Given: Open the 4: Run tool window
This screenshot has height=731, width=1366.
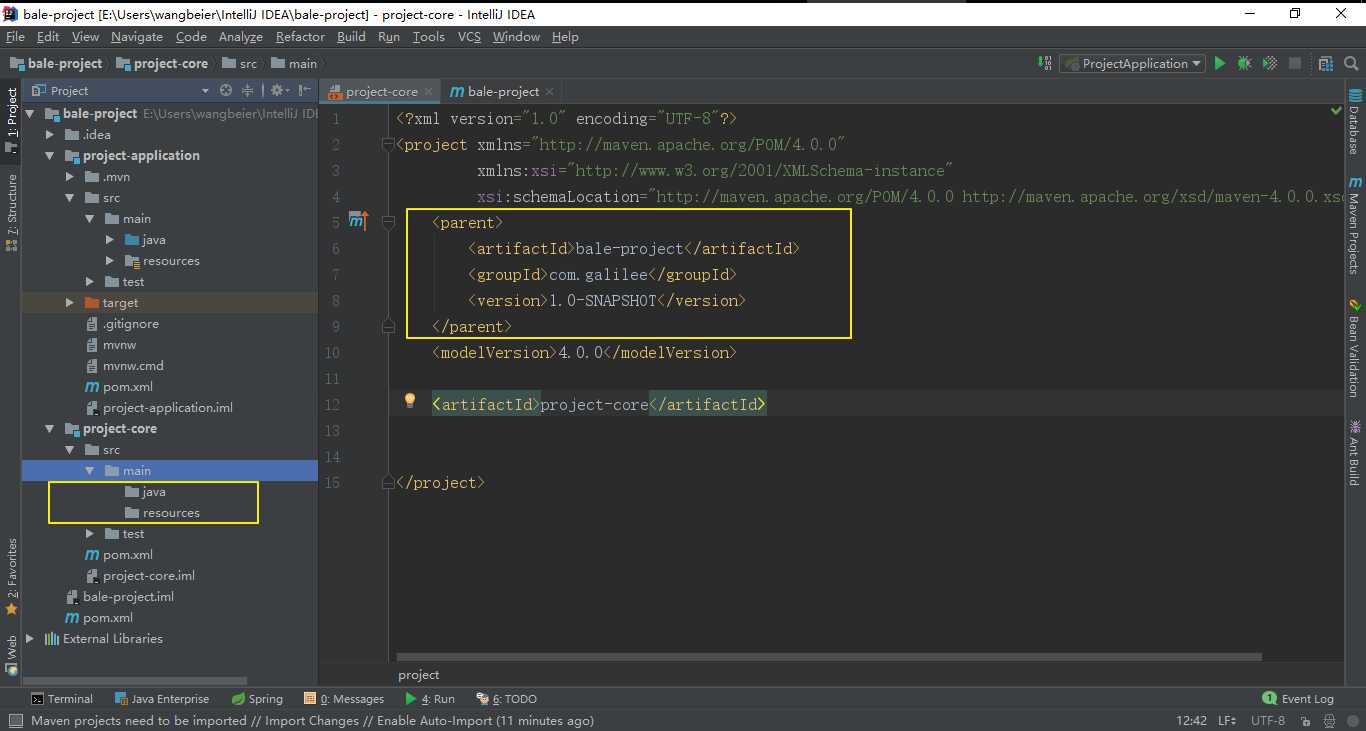Looking at the screenshot, I should (x=430, y=699).
